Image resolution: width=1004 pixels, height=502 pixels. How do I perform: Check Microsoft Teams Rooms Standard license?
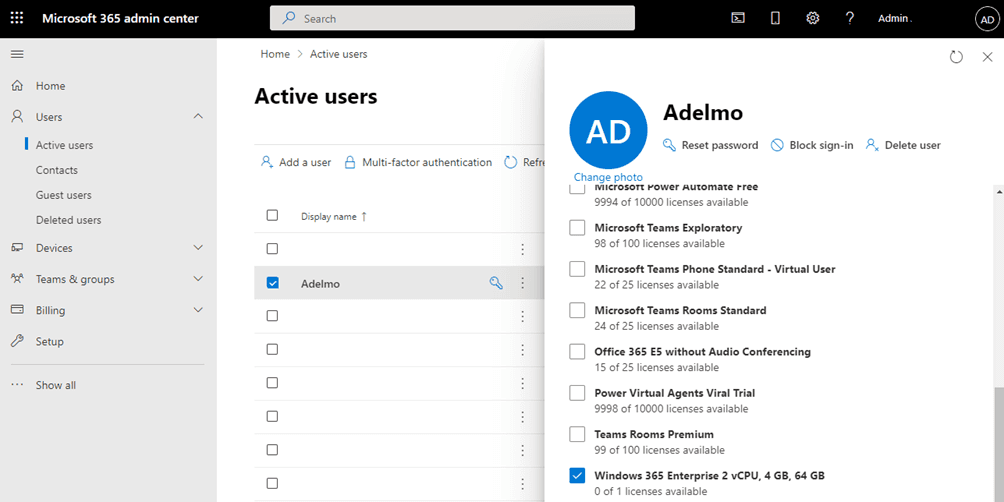click(577, 310)
